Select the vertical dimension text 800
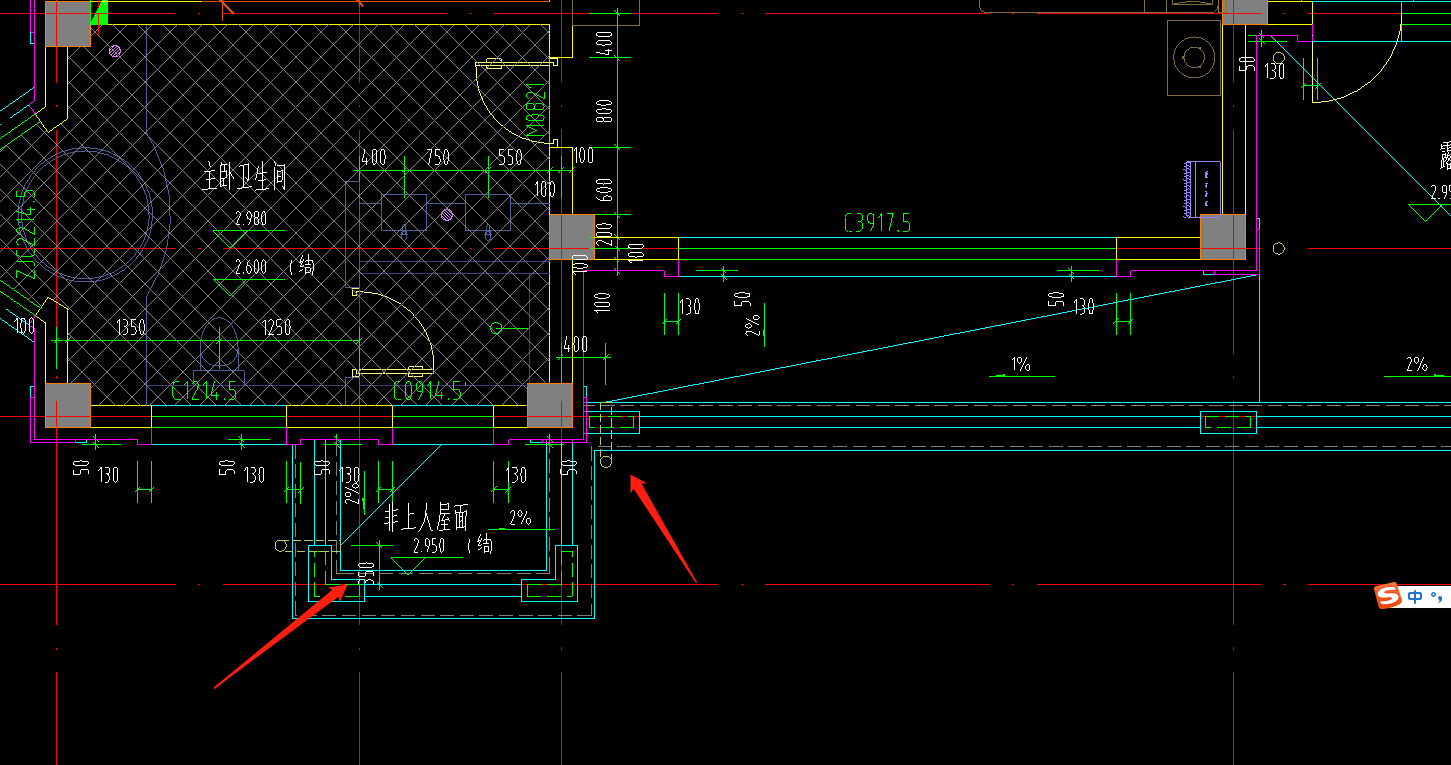The height and width of the screenshot is (765, 1451). click(603, 111)
